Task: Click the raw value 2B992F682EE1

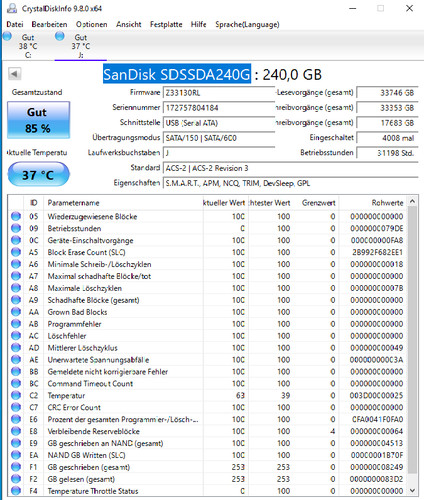Action: pos(378,252)
